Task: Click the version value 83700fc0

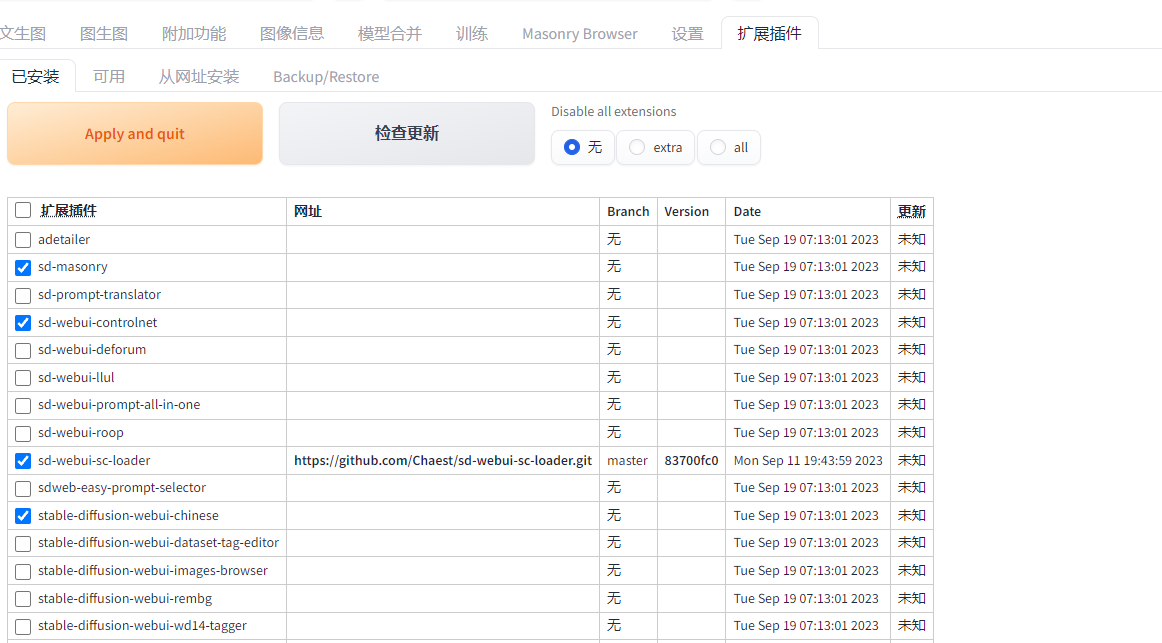Action: coord(691,460)
